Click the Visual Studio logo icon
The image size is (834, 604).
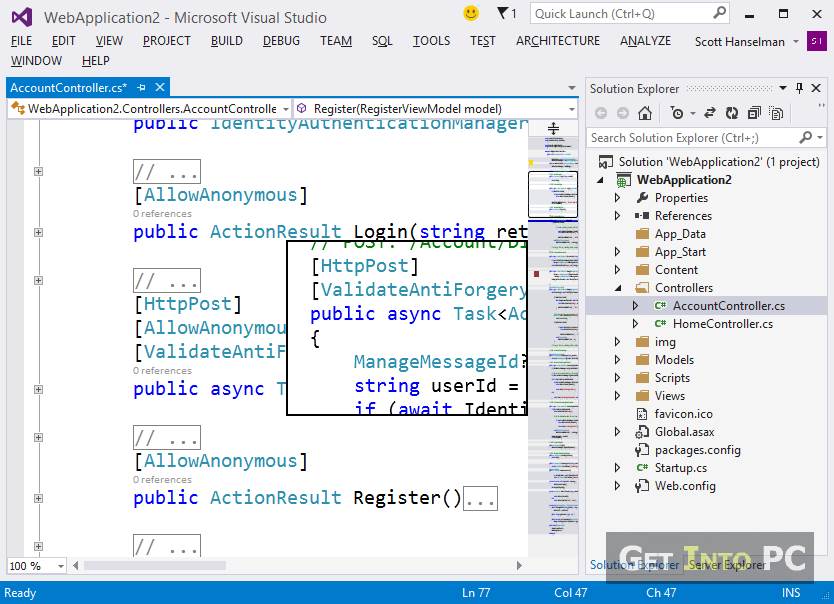pos(22,17)
